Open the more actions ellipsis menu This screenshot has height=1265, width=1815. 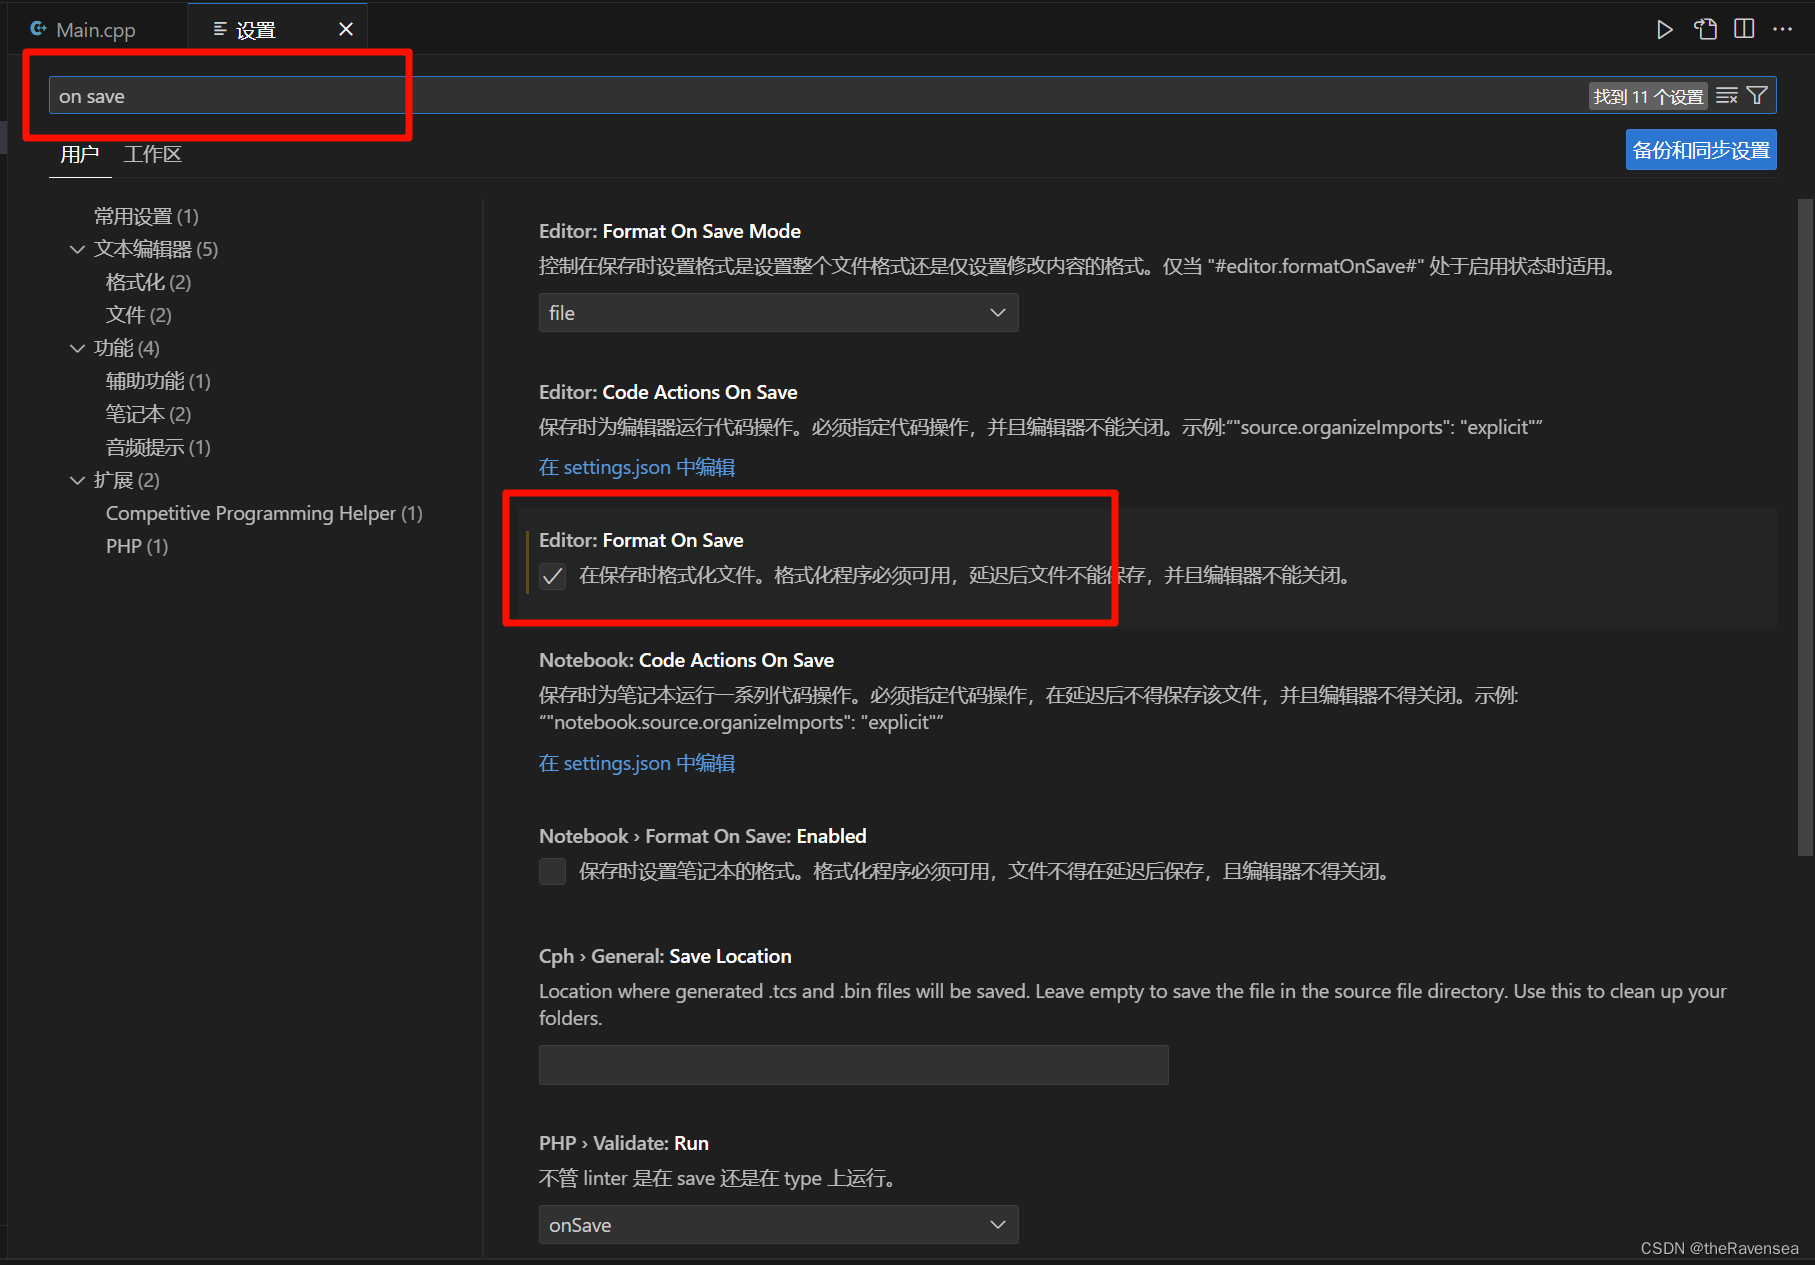[1783, 29]
